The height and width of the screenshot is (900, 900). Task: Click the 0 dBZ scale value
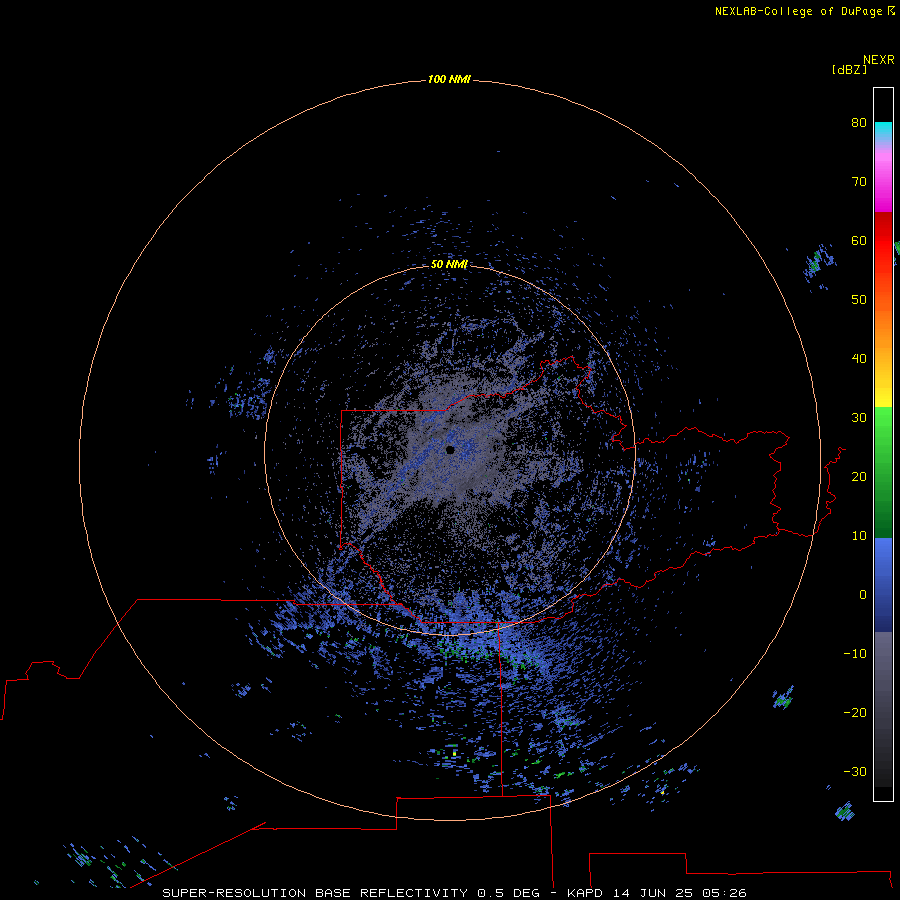[863, 595]
